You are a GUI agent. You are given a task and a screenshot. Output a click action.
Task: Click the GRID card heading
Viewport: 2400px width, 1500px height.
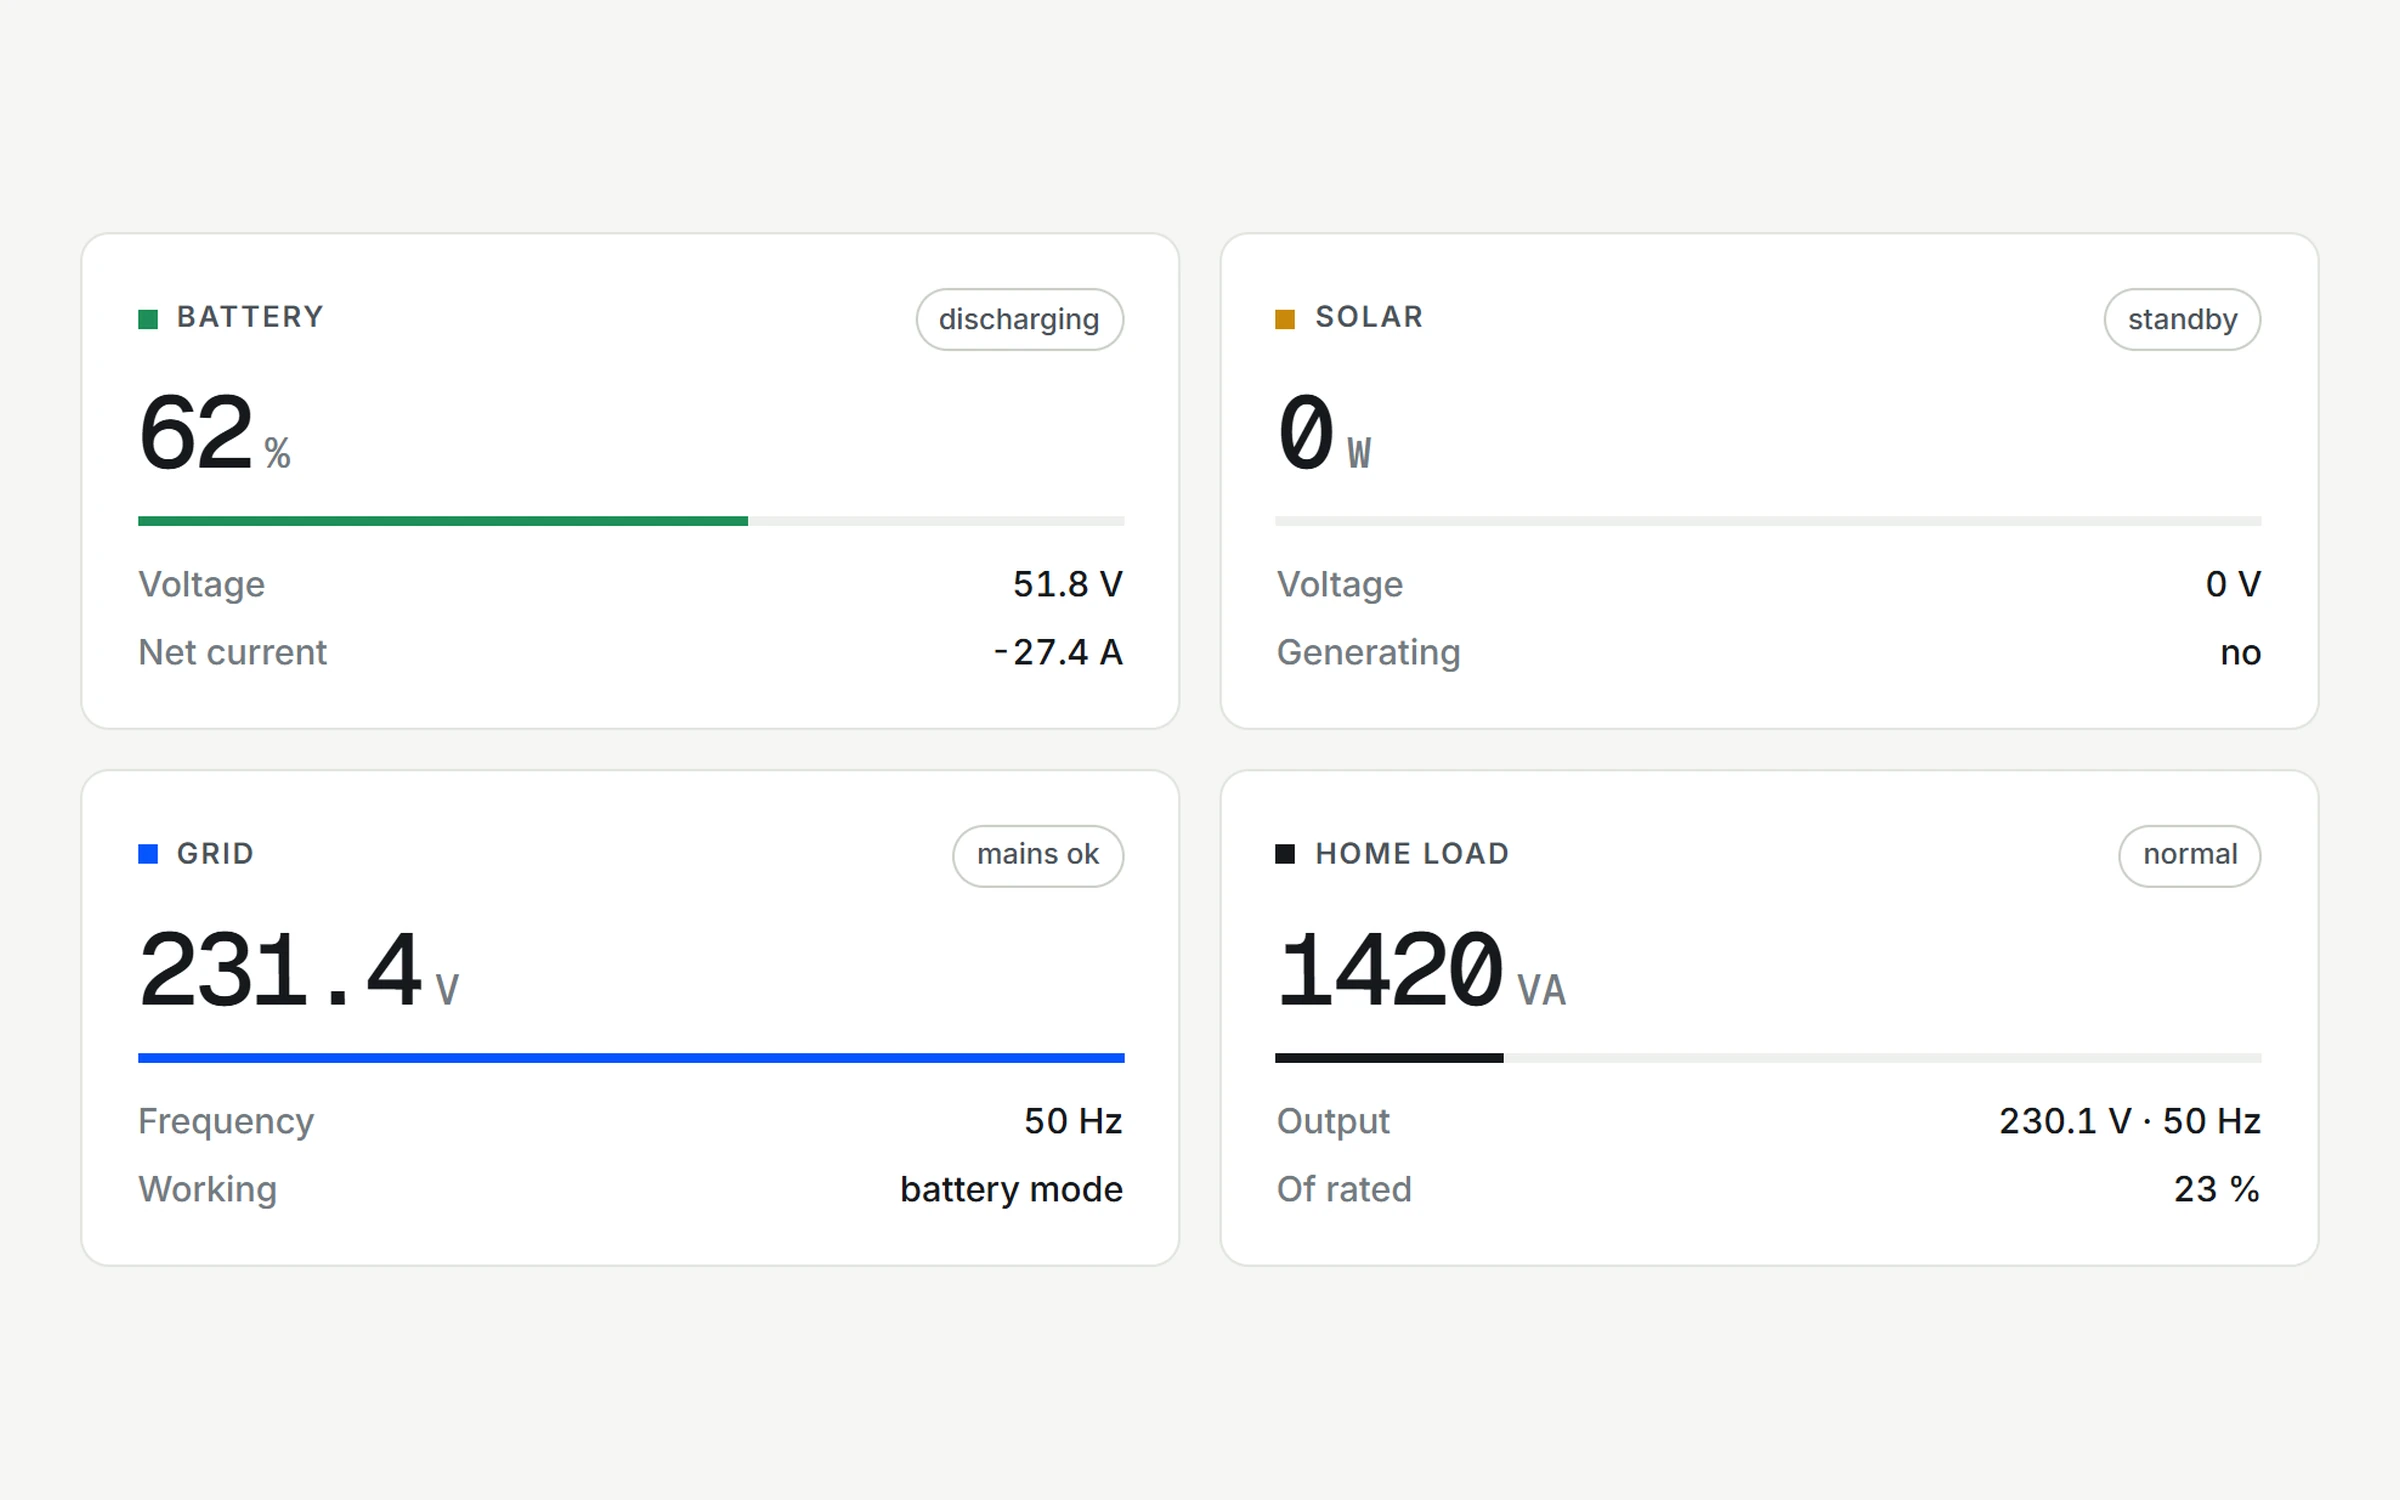[x=215, y=854]
